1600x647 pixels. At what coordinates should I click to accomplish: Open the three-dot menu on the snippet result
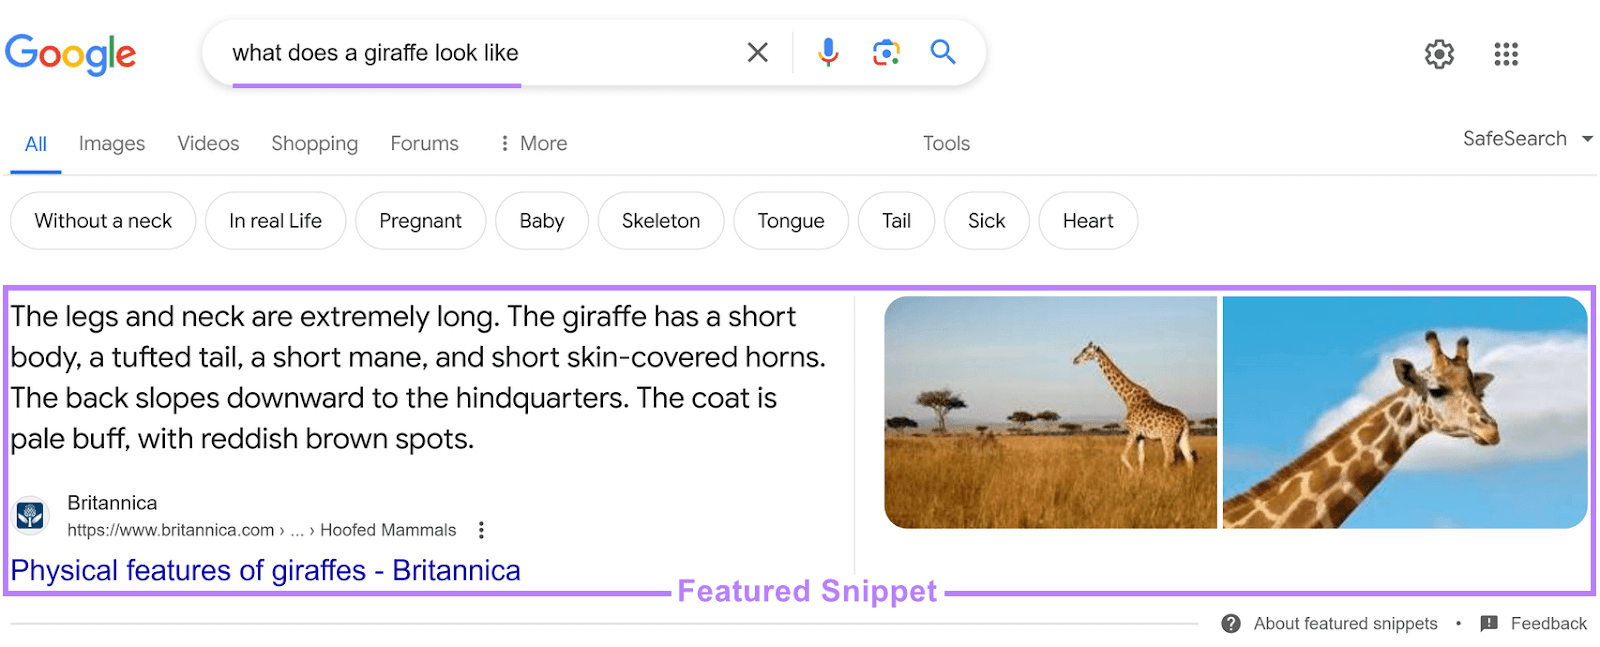click(481, 529)
